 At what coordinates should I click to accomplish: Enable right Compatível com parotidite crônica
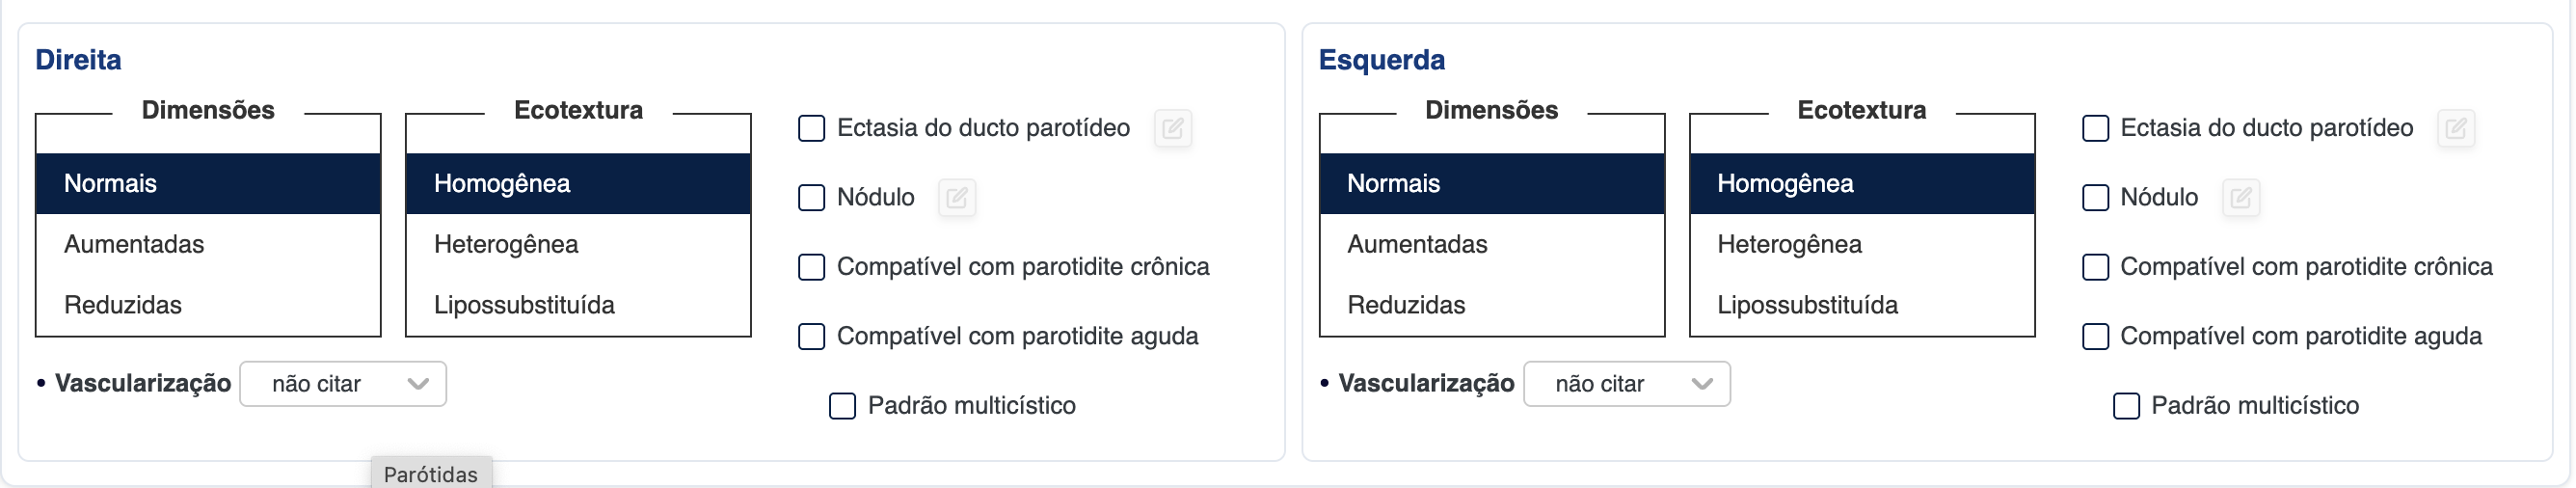click(811, 268)
